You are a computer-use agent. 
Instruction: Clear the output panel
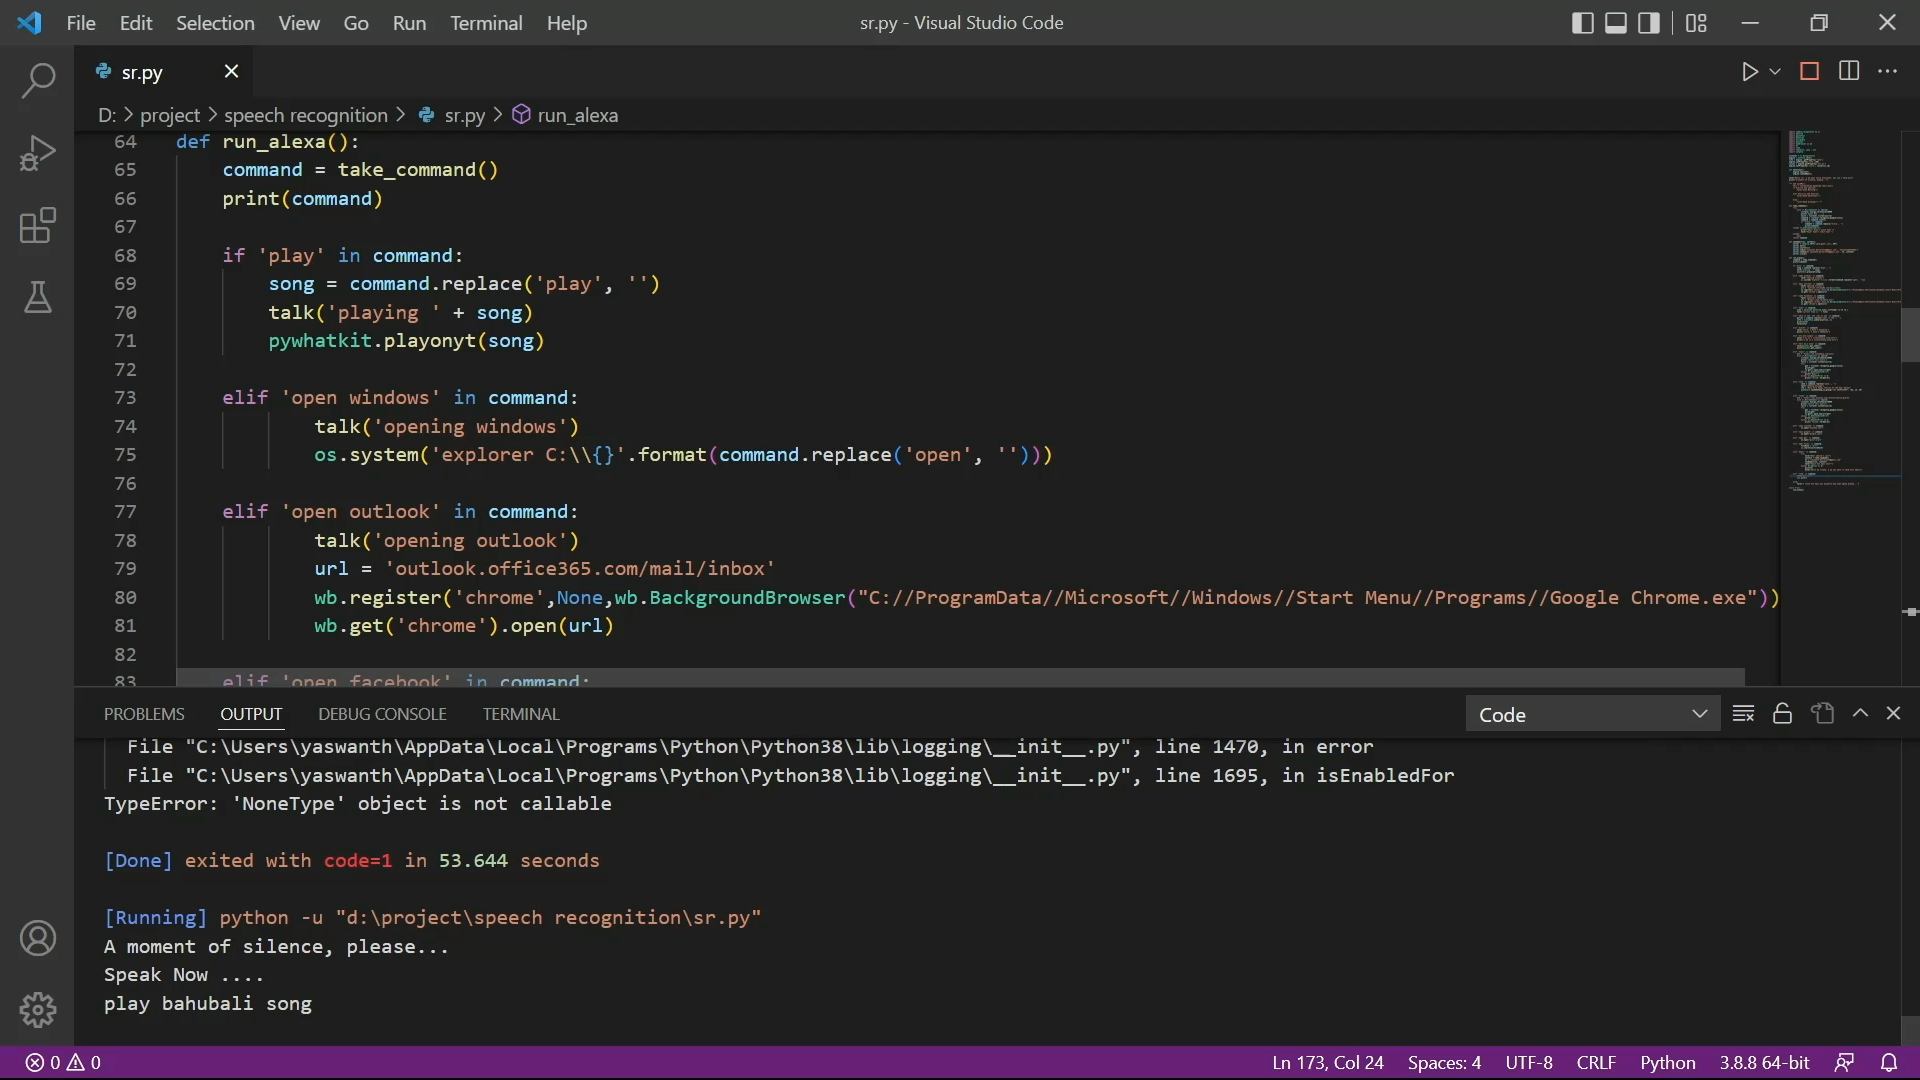tap(1743, 714)
